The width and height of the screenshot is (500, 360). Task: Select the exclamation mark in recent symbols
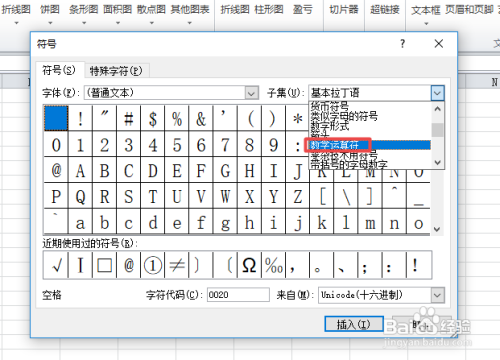coord(419,265)
